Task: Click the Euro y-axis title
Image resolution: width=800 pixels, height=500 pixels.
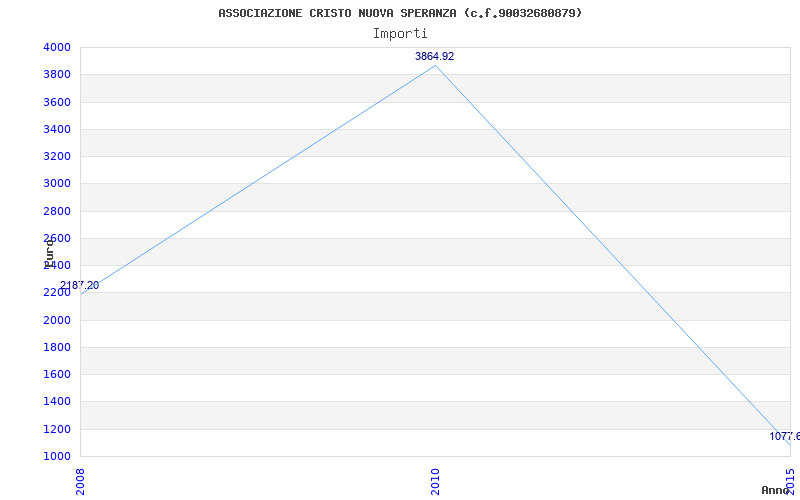Action: coord(49,254)
